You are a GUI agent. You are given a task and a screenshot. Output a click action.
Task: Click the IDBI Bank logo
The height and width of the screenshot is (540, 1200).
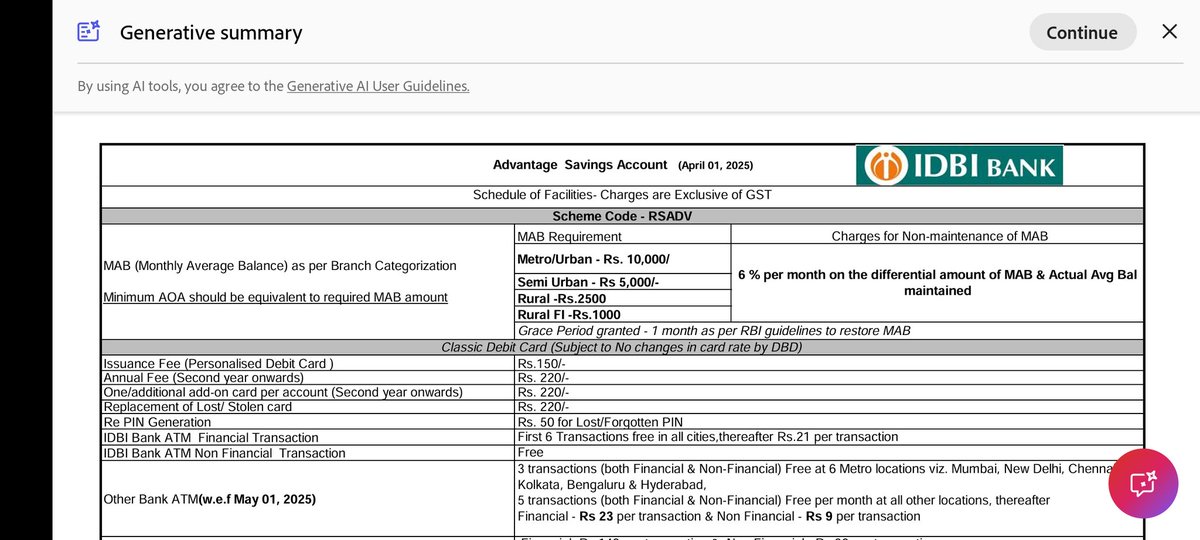click(x=959, y=166)
